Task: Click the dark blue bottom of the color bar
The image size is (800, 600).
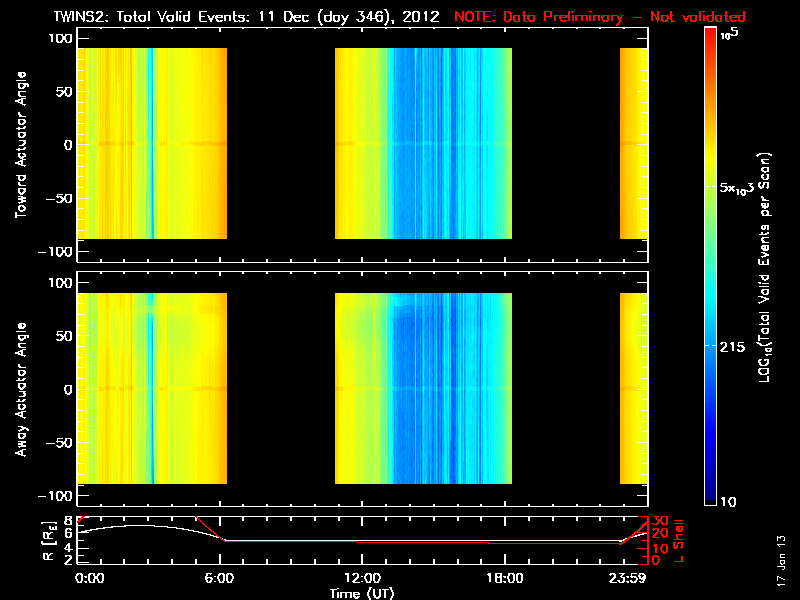Action: 711,495
